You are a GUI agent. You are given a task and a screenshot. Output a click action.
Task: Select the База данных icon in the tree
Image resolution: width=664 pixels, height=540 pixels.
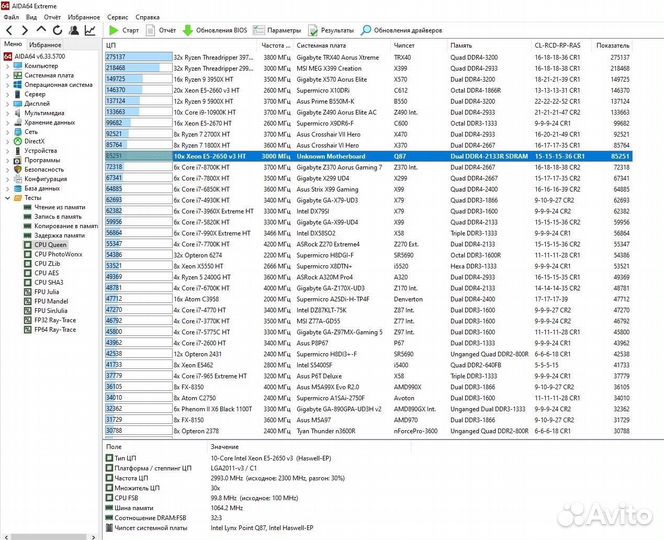coord(18,188)
